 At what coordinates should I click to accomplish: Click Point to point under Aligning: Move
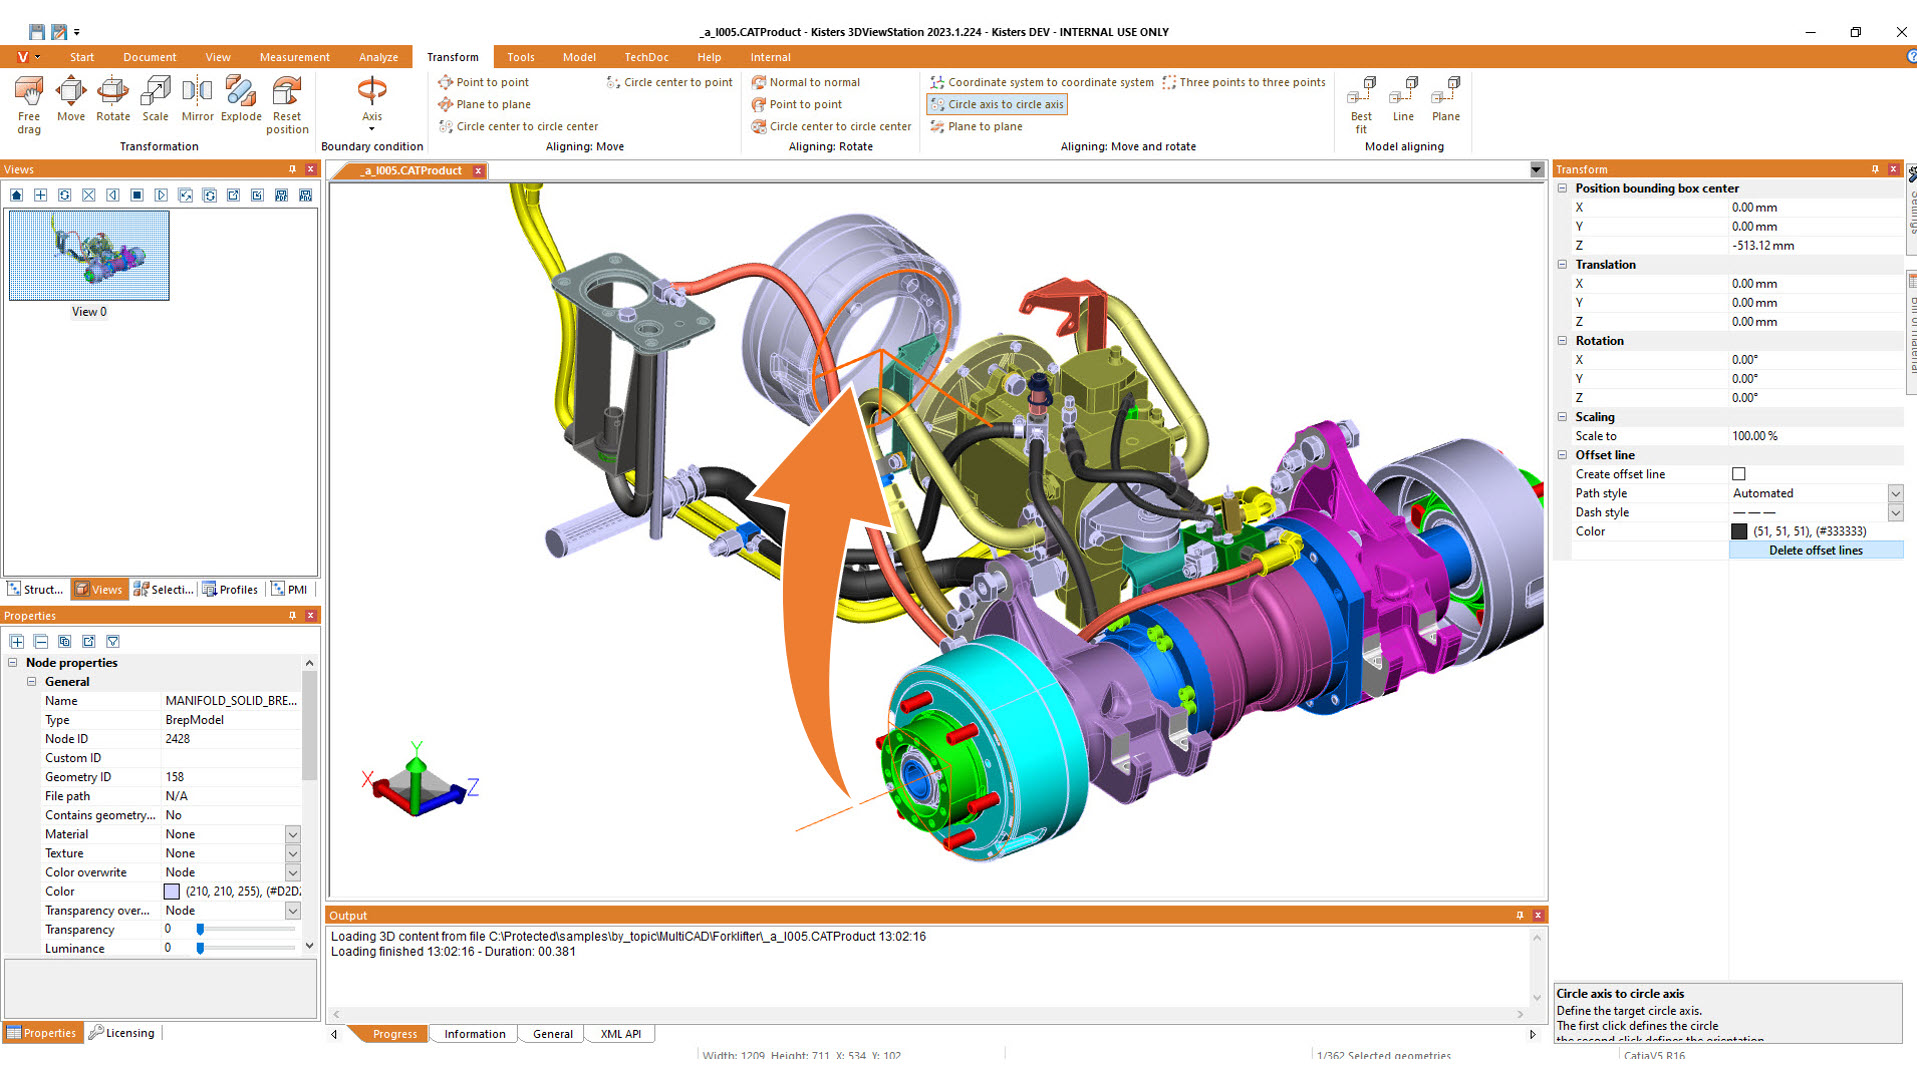tap(484, 82)
